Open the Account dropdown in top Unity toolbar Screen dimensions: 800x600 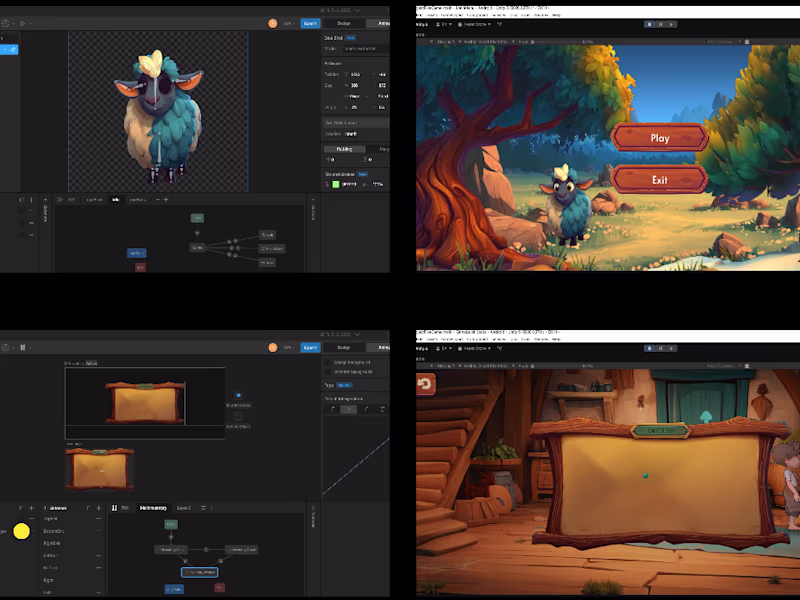point(444,24)
